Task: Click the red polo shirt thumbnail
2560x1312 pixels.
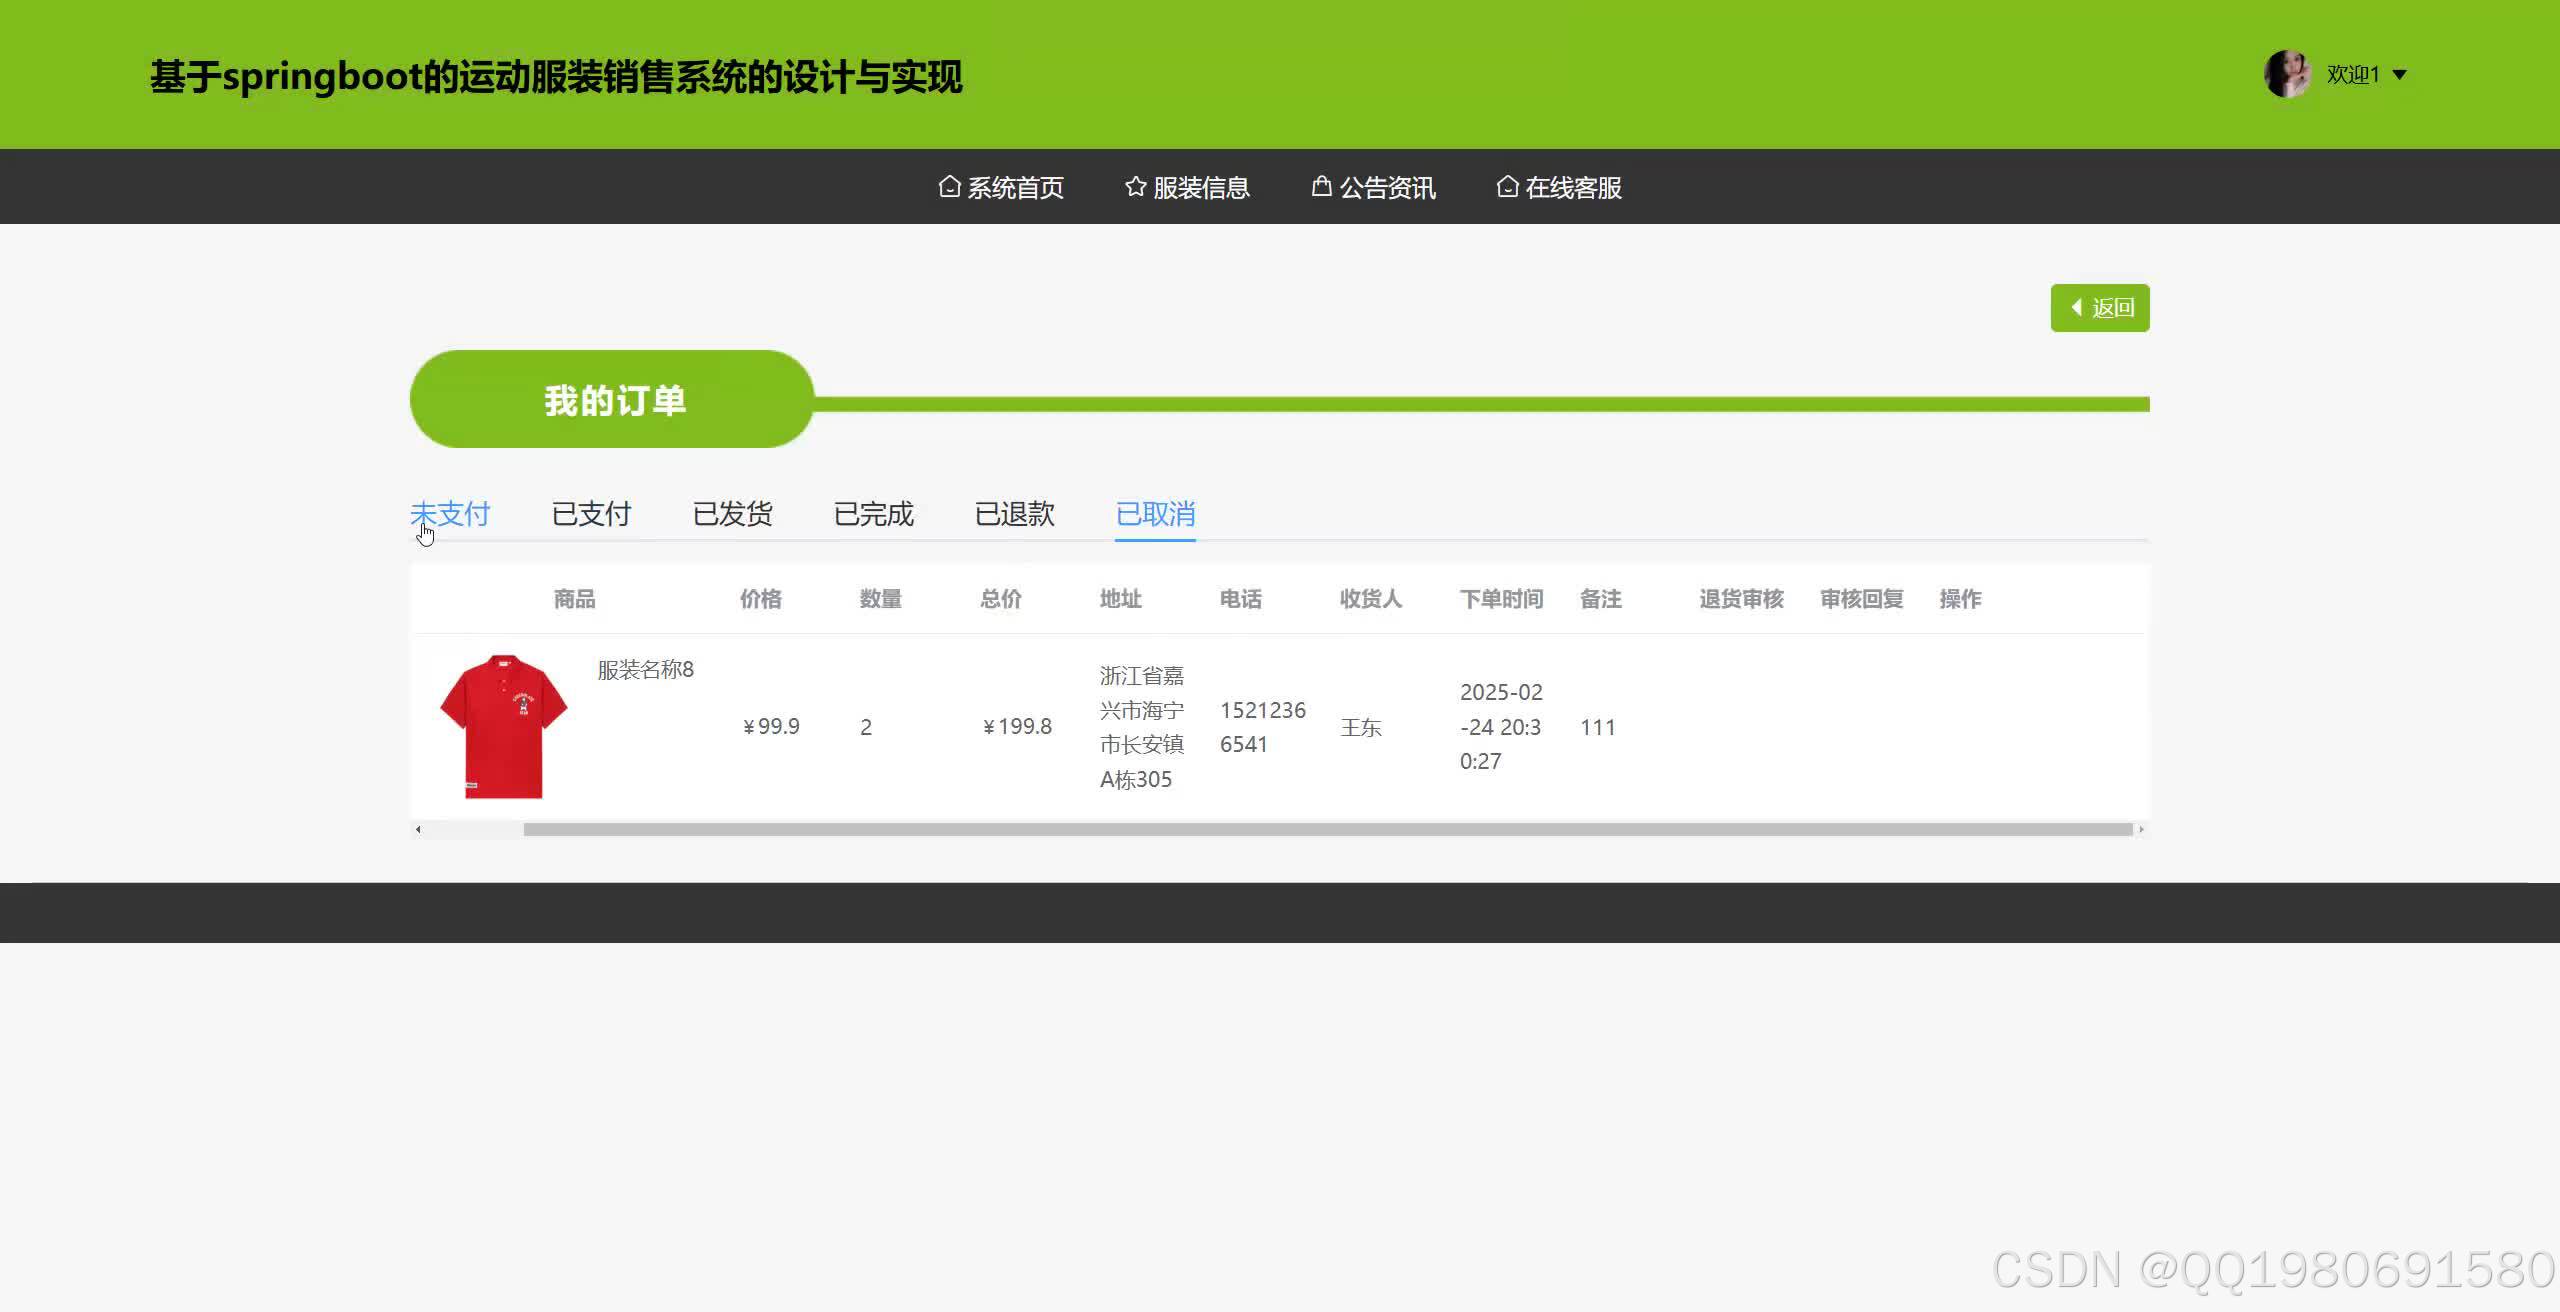Action: (503, 726)
